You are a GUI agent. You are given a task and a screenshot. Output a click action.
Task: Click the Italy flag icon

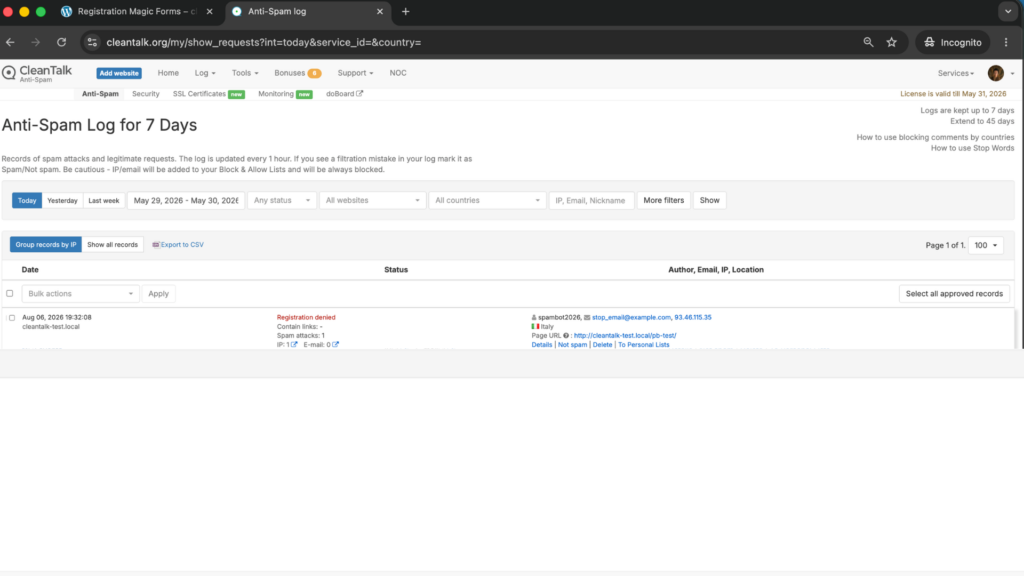coord(535,327)
